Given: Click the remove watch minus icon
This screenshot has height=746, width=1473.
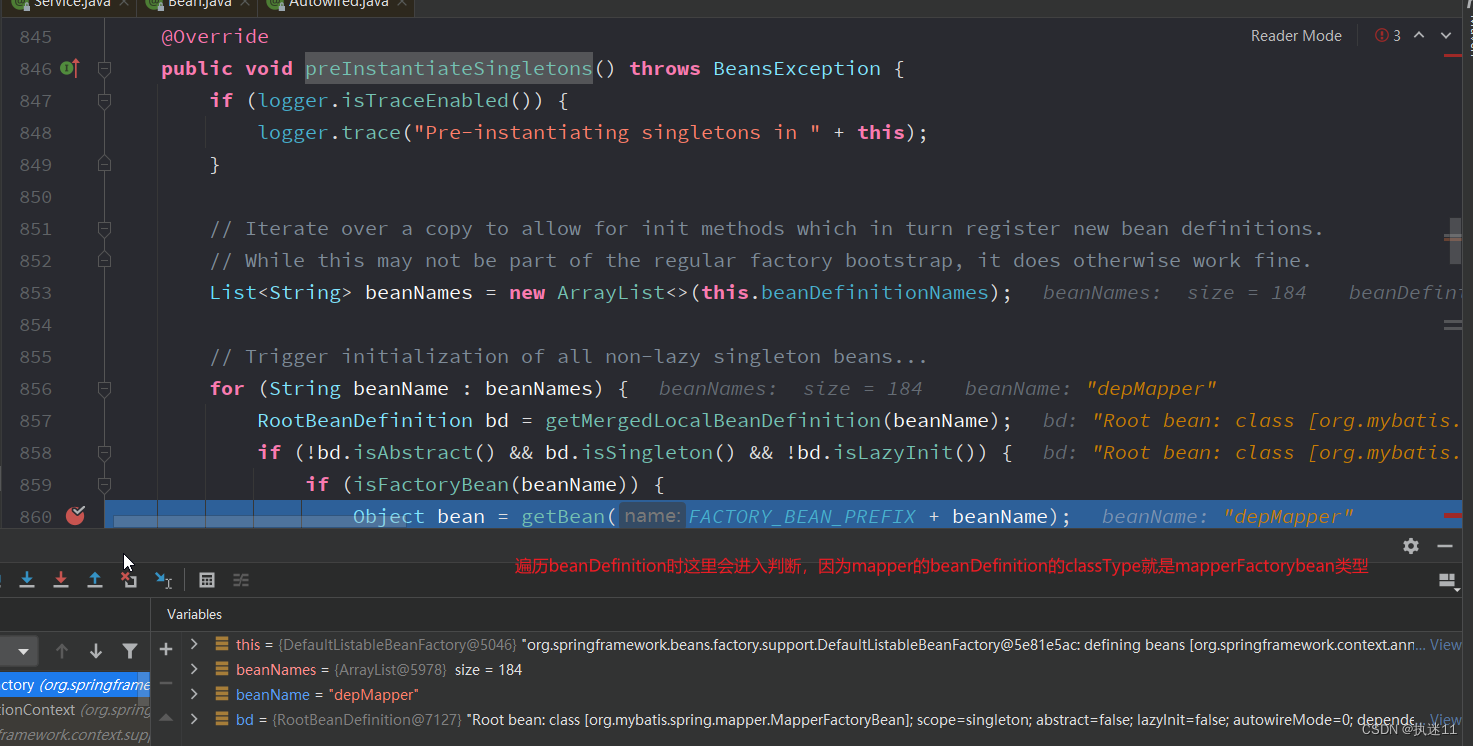Looking at the screenshot, I should [166, 684].
